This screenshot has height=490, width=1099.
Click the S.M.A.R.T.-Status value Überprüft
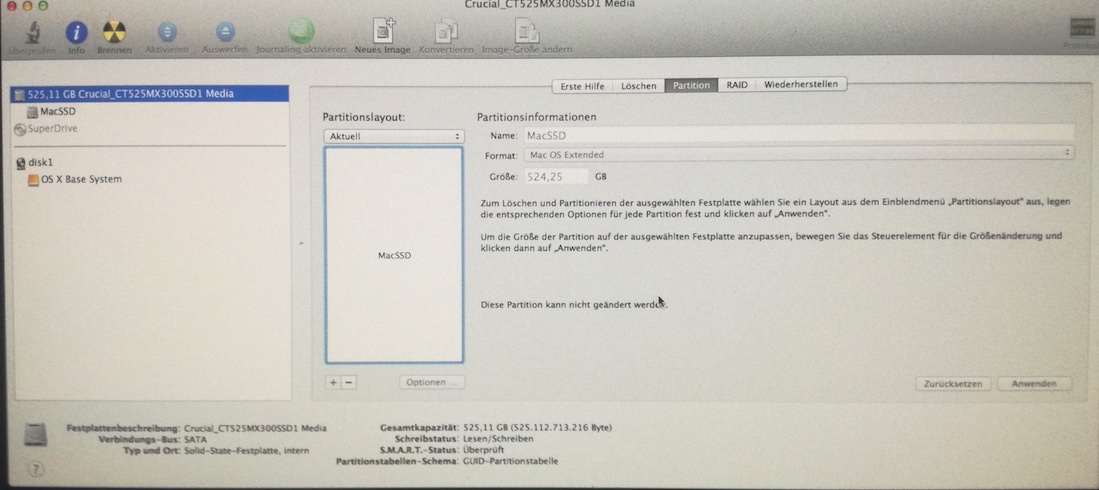click(x=484, y=450)
